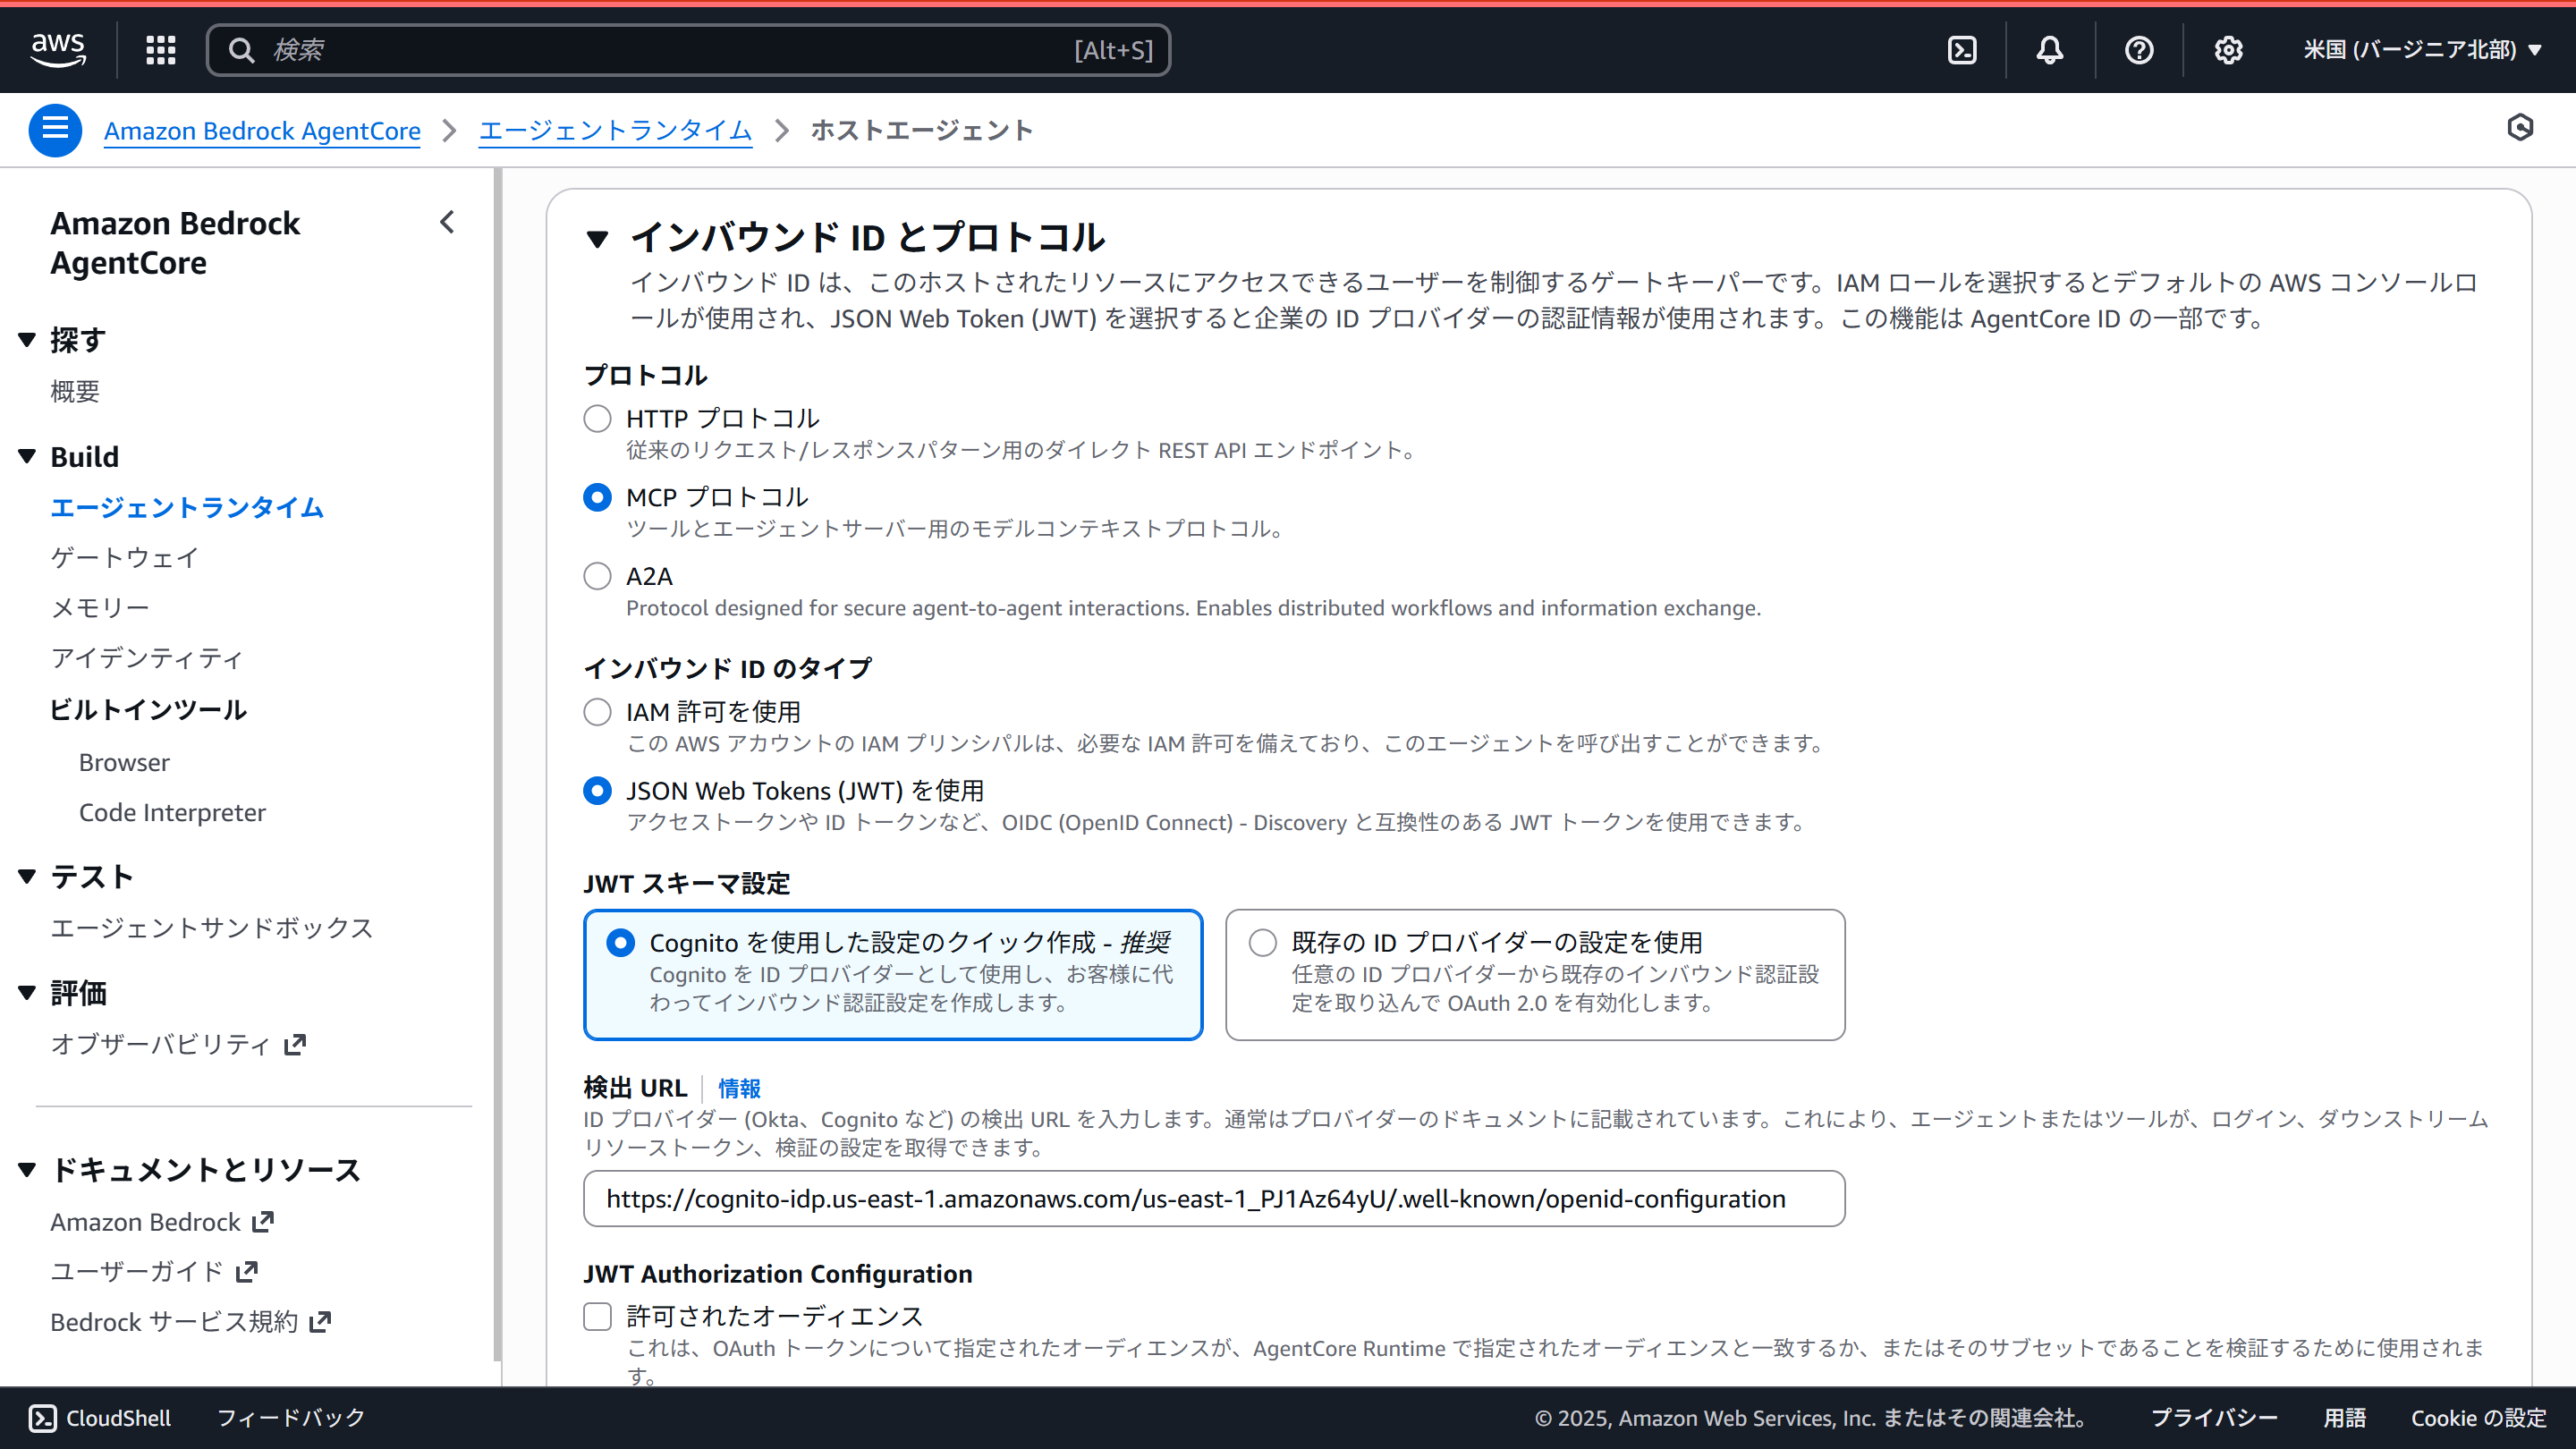Screen dimensions: 2576x1449
Task: Collapse the Amazon Bedrock AgentCore sidebar
Action: click(x=447, y=222)
